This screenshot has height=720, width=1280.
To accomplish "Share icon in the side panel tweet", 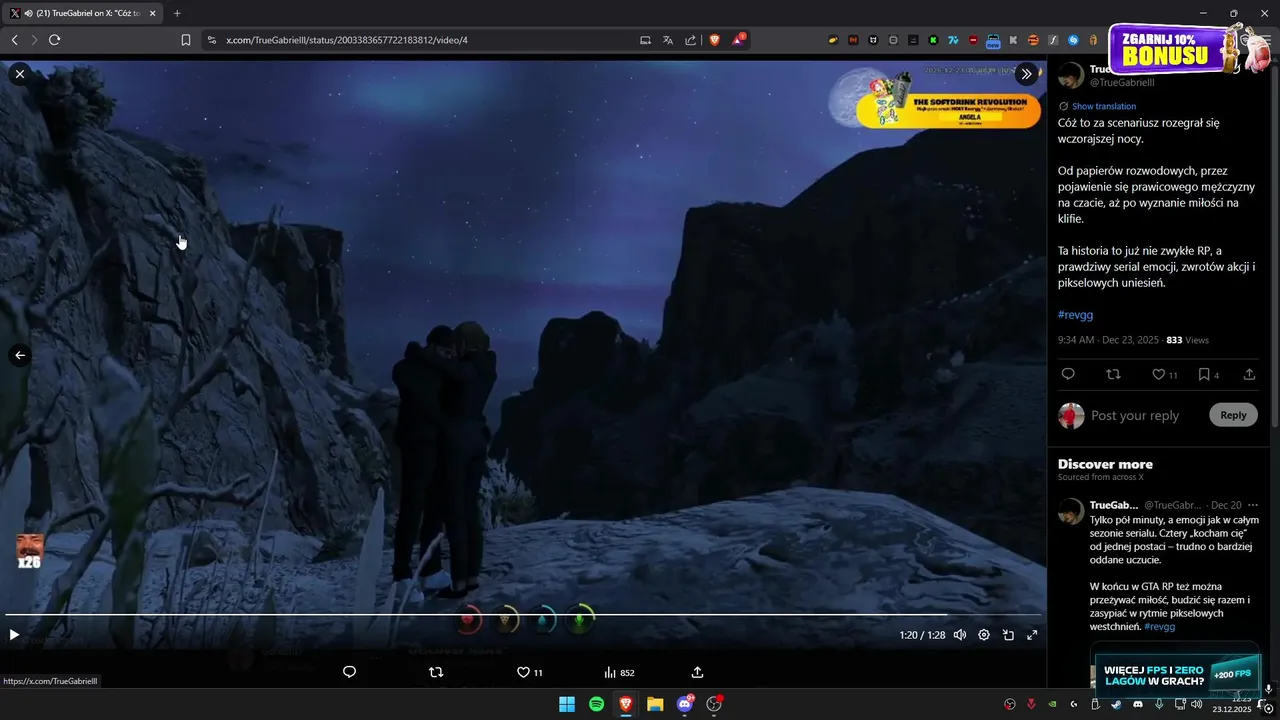I will coord(1249,374).
